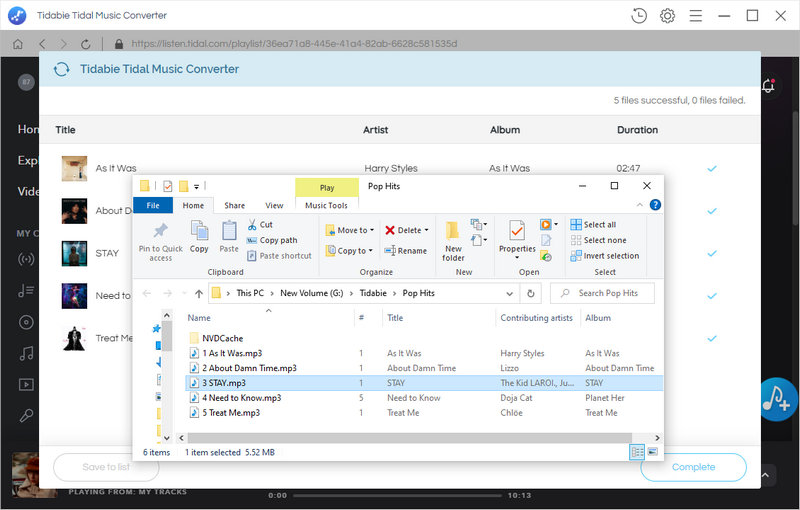This screenshot has height=510, width=800.
Task: Click the playback progress bar in Tidal
Action: click(397, 495)
